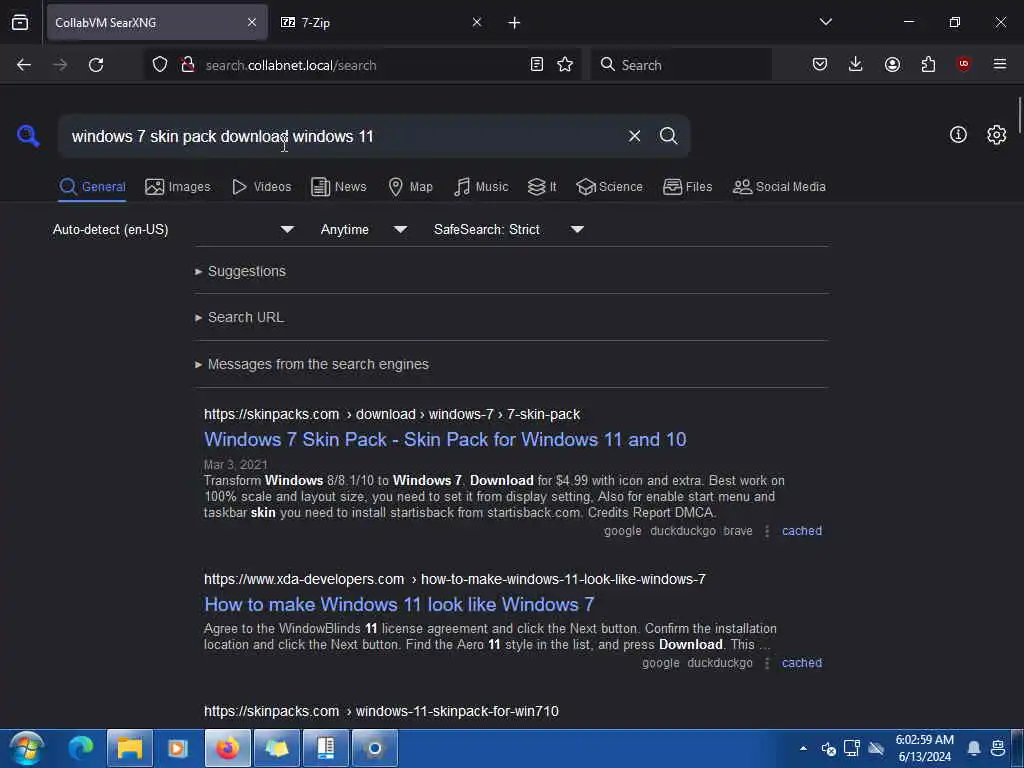The height and width of the screenshot is (768, 1024).
Task: Switch to the Images category tab
Action: 178,187
